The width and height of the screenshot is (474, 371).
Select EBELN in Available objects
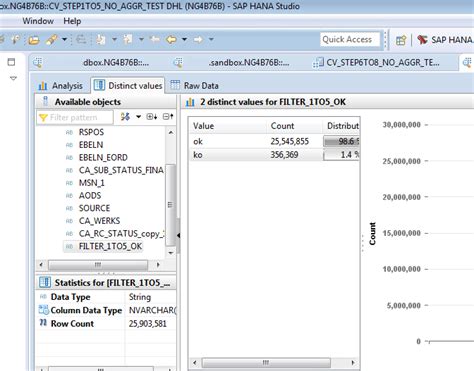click(91, 145)
